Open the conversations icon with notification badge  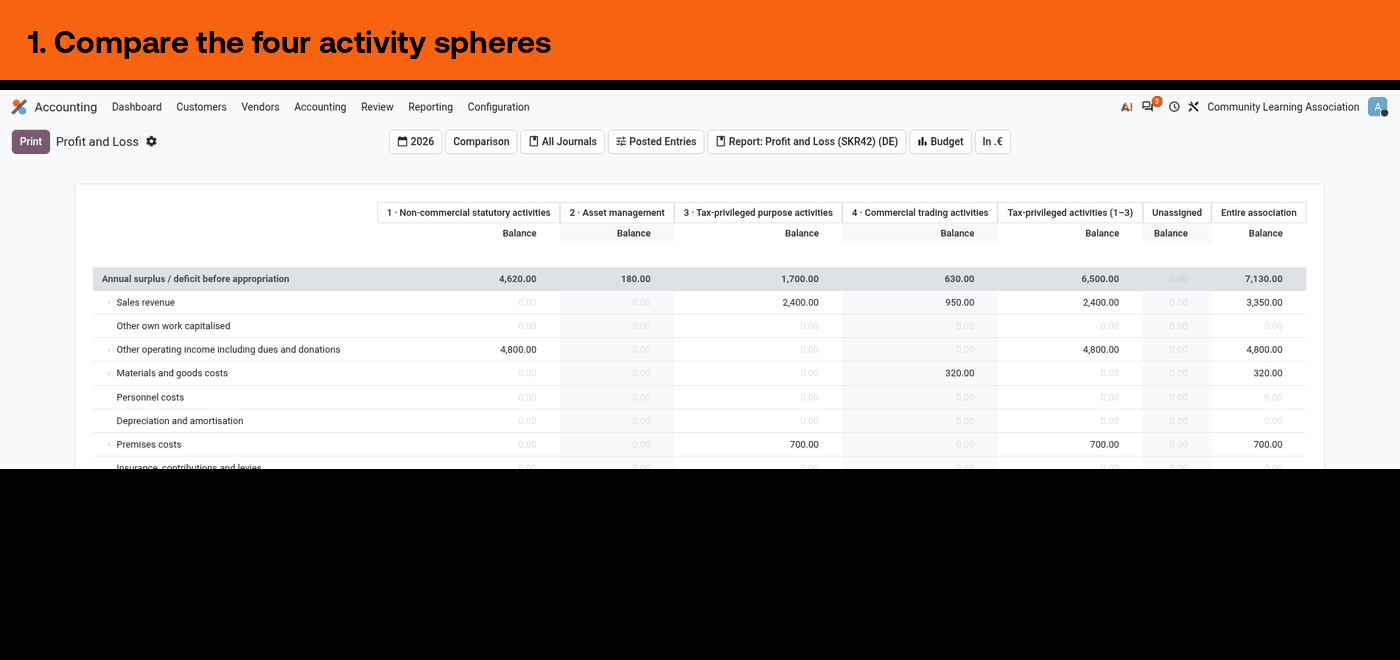(x=1149, y=106)
